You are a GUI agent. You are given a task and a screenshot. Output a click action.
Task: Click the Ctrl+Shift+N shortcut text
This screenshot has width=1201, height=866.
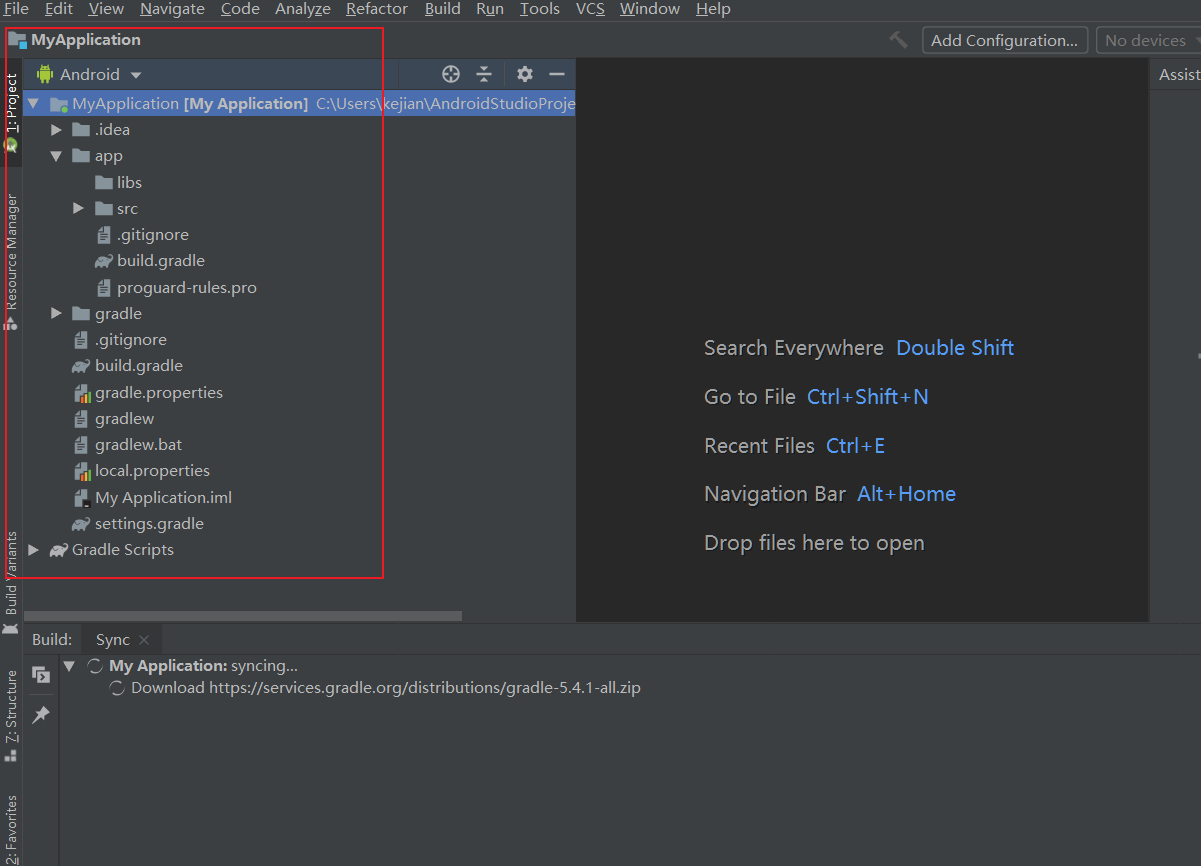tap(868, 397)
